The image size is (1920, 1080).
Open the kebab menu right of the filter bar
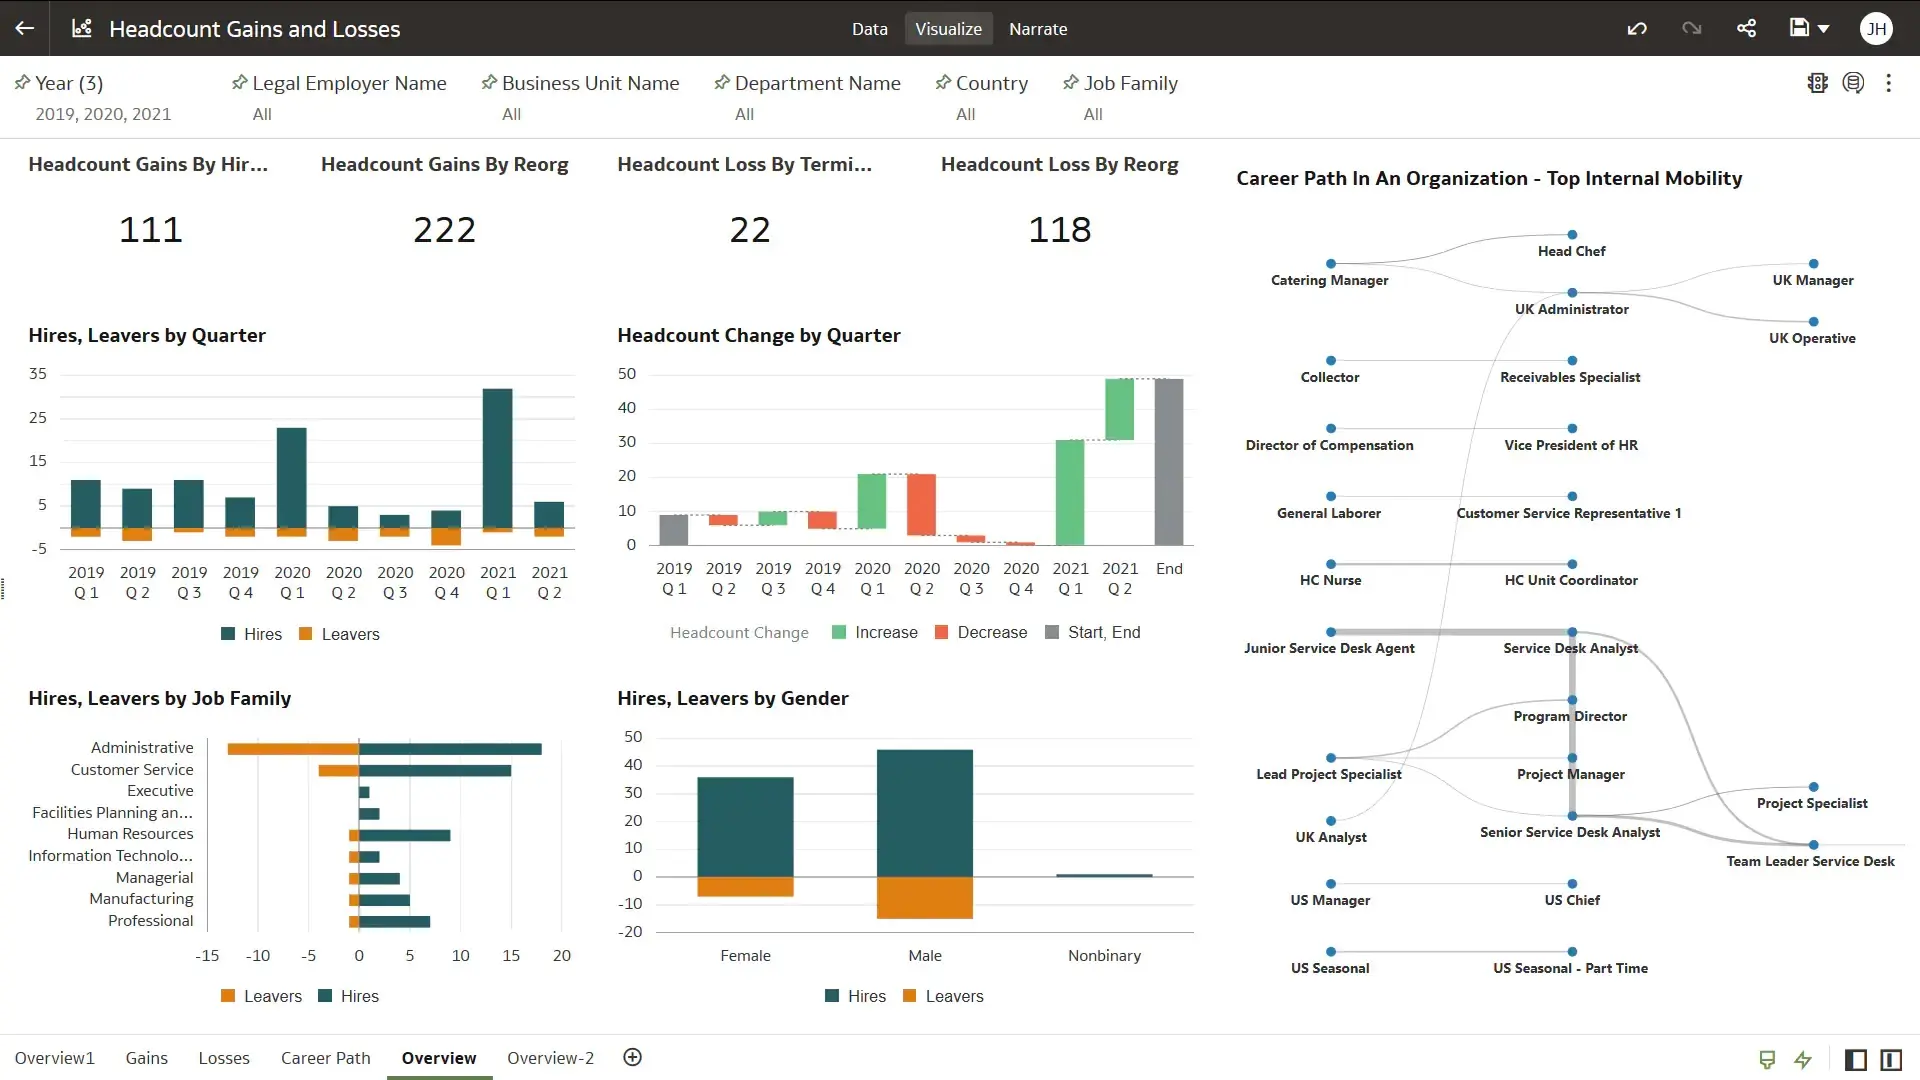(x=1889, y=83)
